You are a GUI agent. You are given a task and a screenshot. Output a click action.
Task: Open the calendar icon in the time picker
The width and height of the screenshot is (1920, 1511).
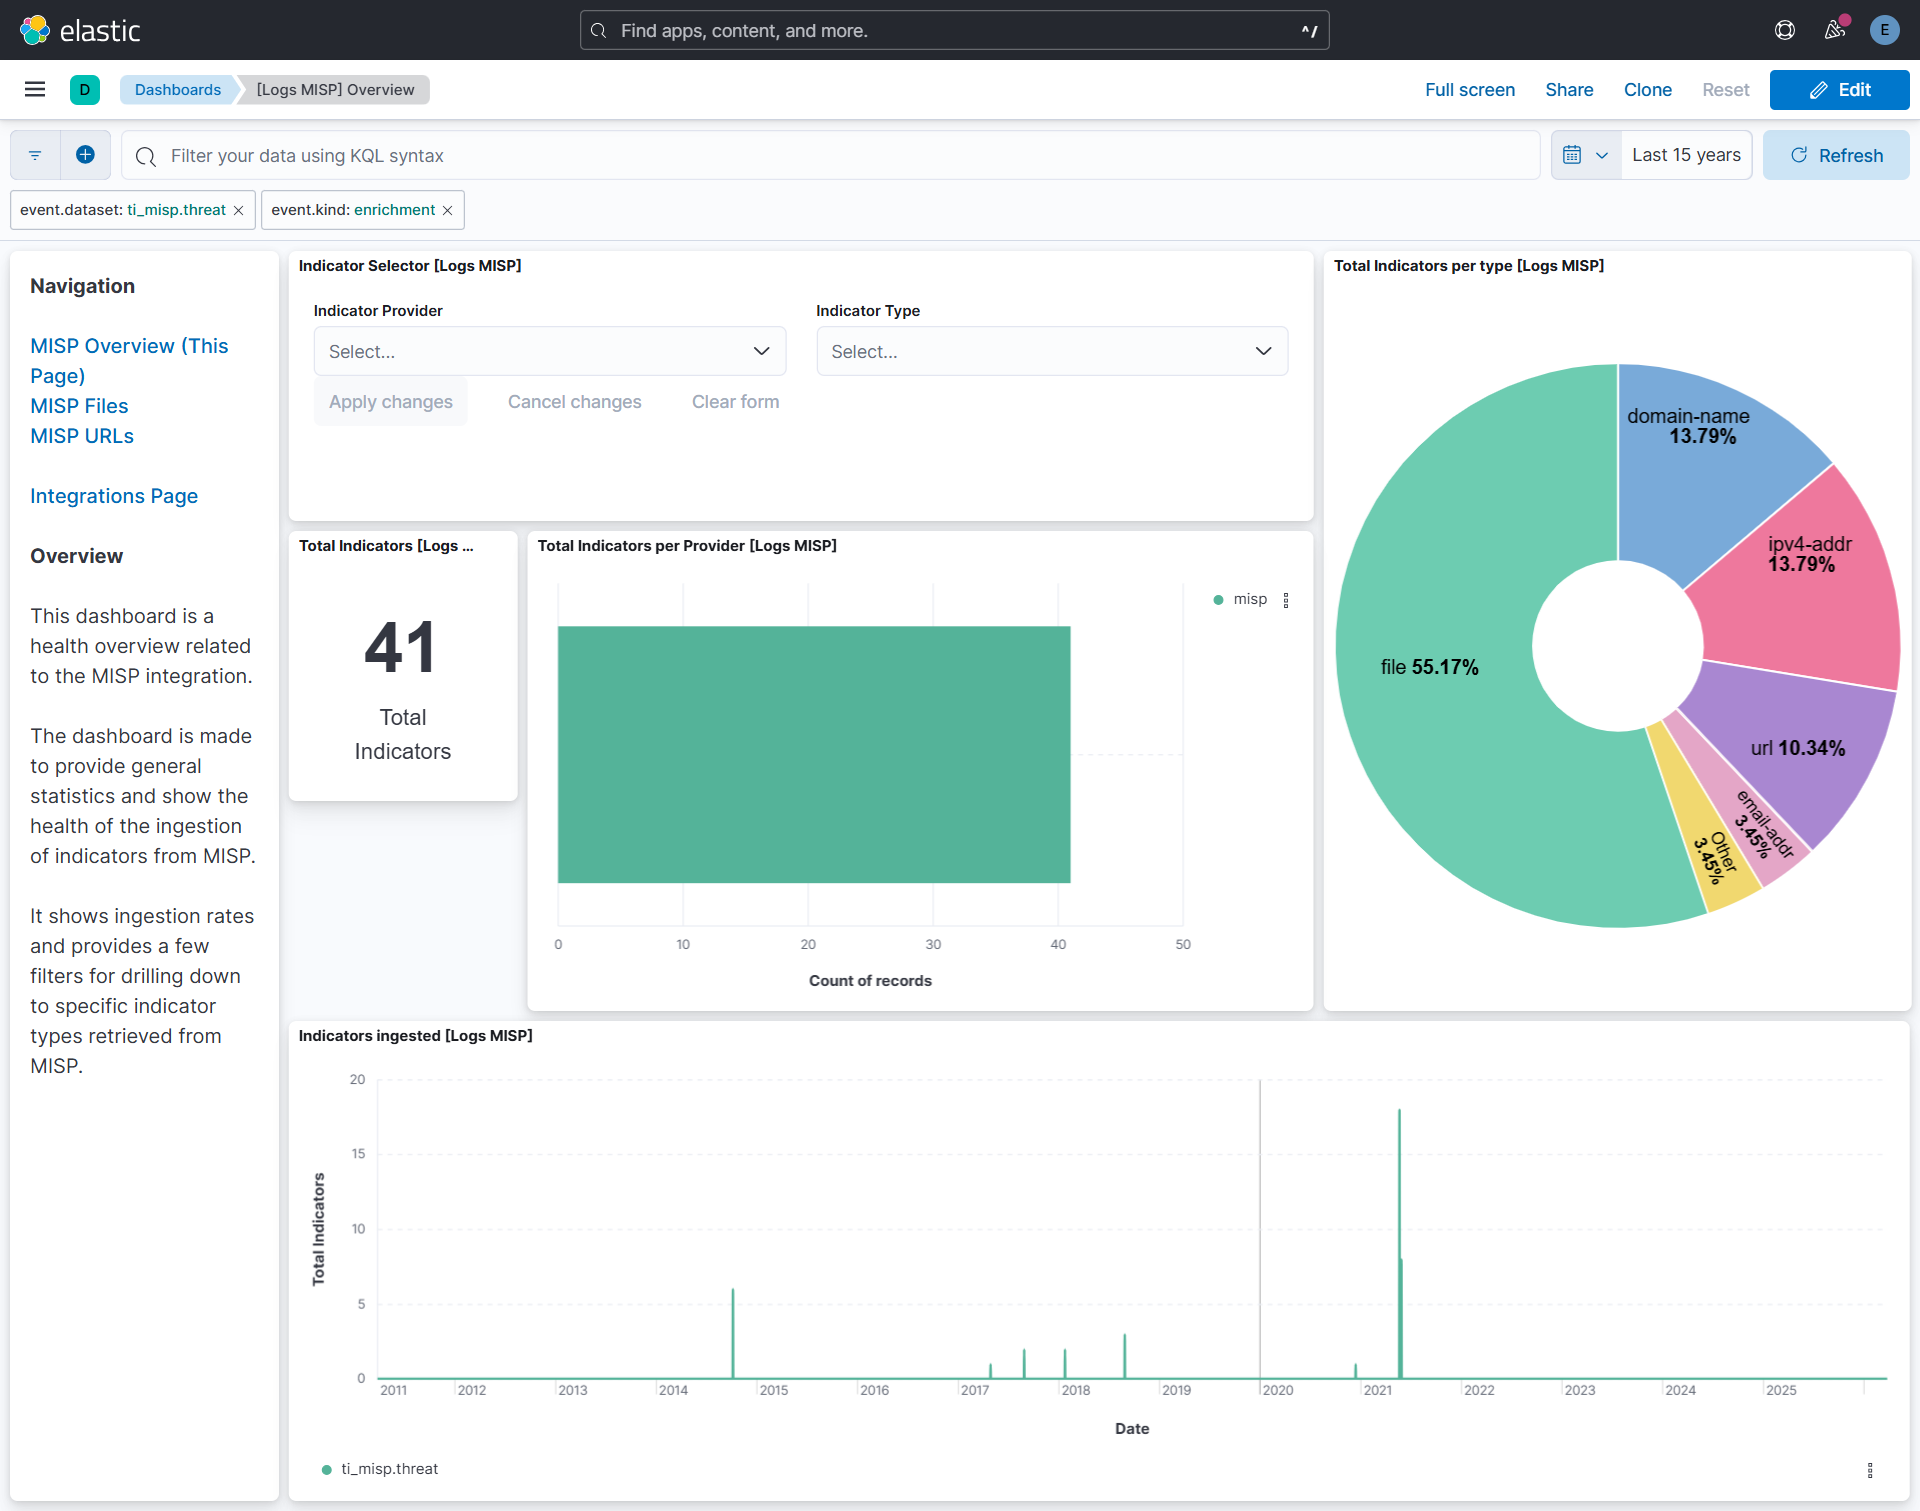click(1572, 154)
